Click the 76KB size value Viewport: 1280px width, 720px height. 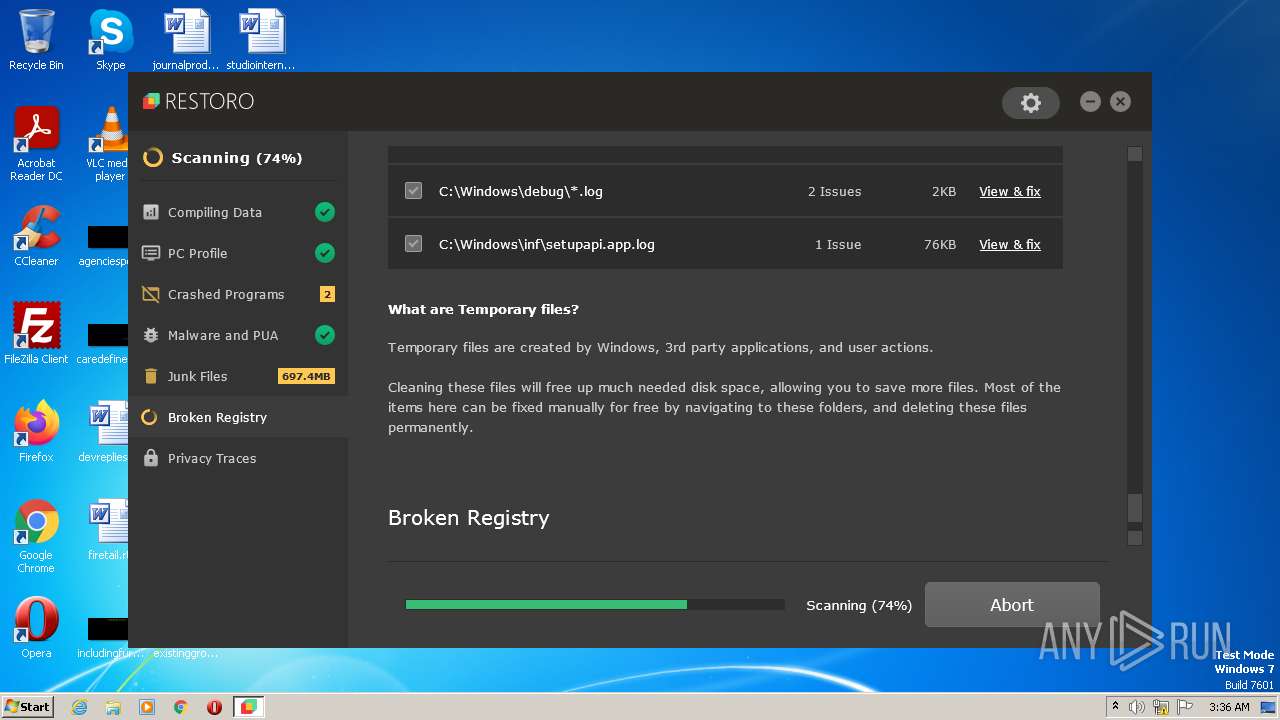coord(940,244)
